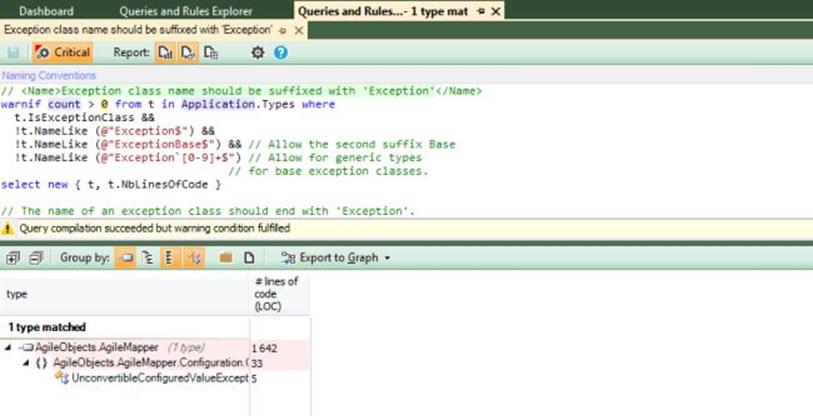Screen dimensions: 813x416
Task: Close the '1 type mat' tab
Action: (496, 11)
